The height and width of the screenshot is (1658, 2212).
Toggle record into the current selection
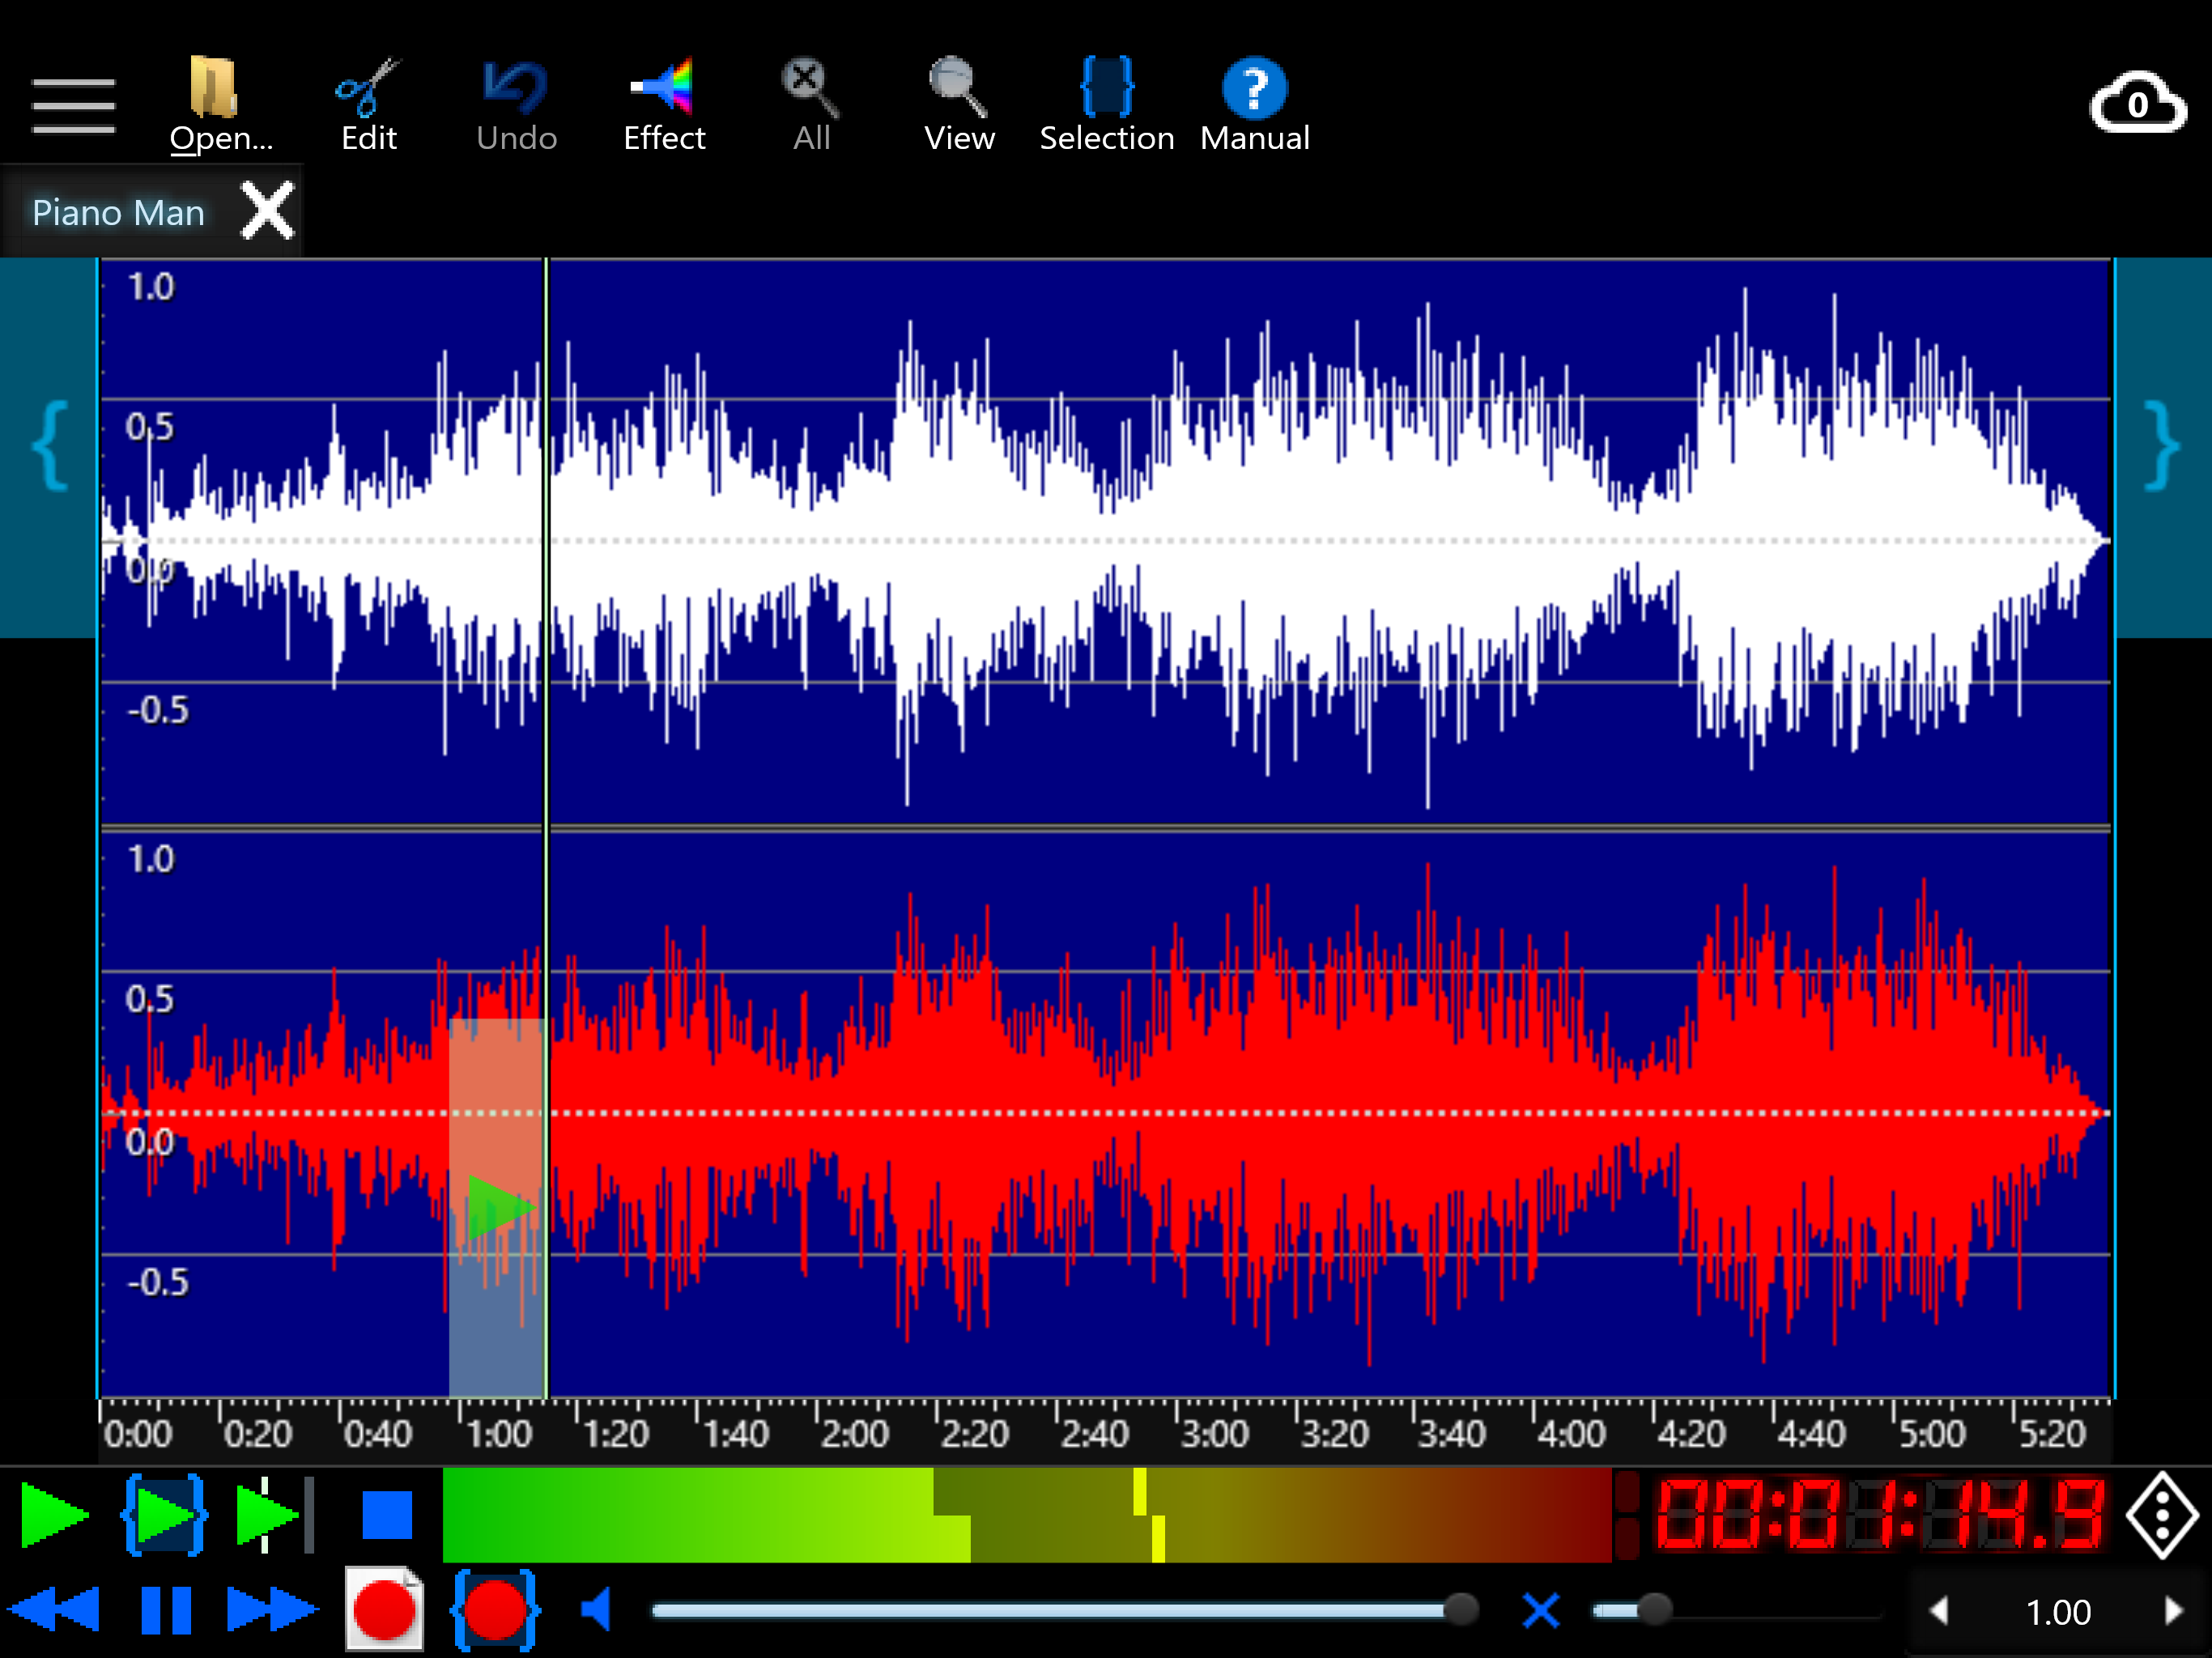point(496,1610)
